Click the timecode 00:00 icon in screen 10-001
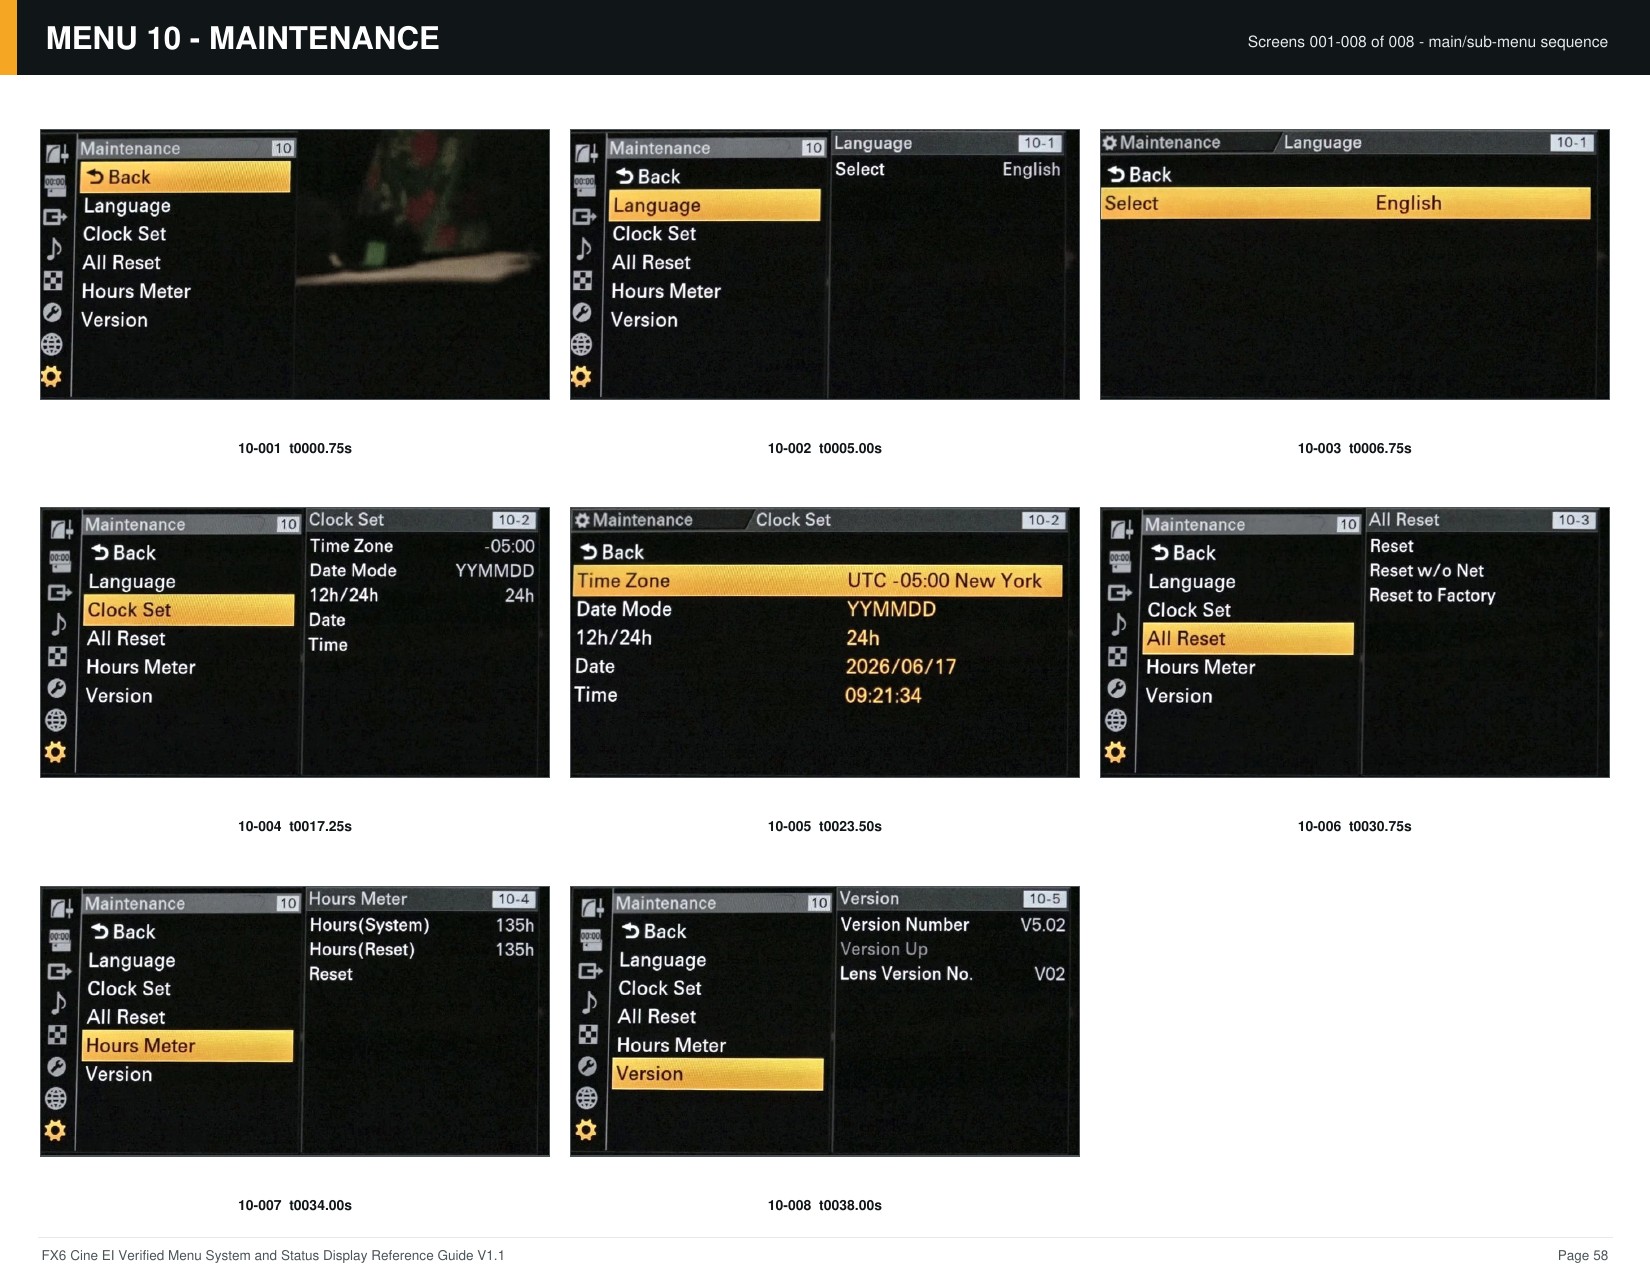1650x1275 pixels. 55,185
